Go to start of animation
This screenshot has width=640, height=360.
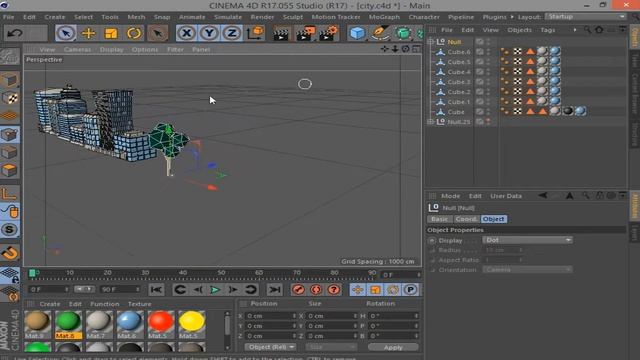point(156,289)
